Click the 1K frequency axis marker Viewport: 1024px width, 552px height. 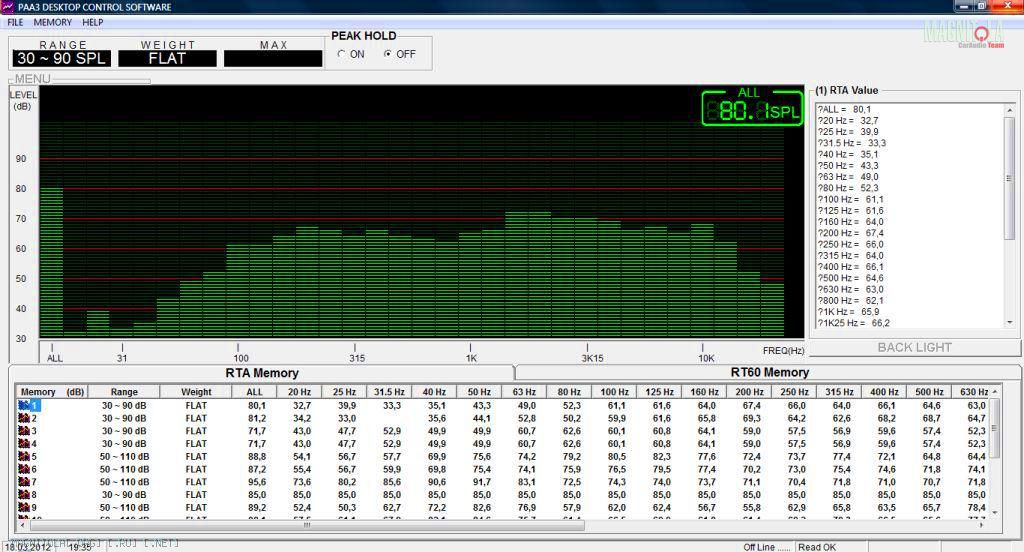click(471, 359)
